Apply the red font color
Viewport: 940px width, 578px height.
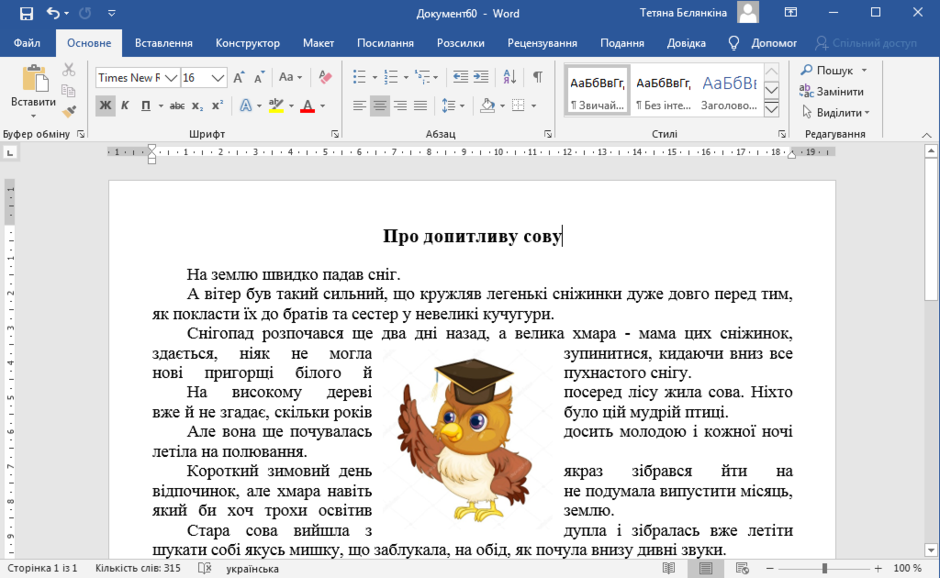click(308, 106)
